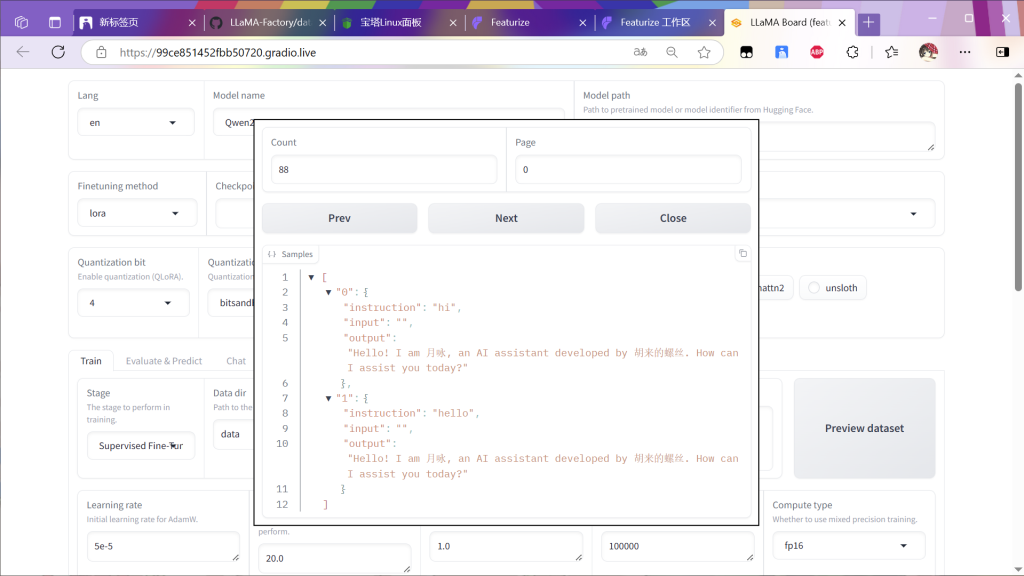1024x576 pixels.
Task: Open the Finetuning method dropdown showing lora
Action: (137, 213)
